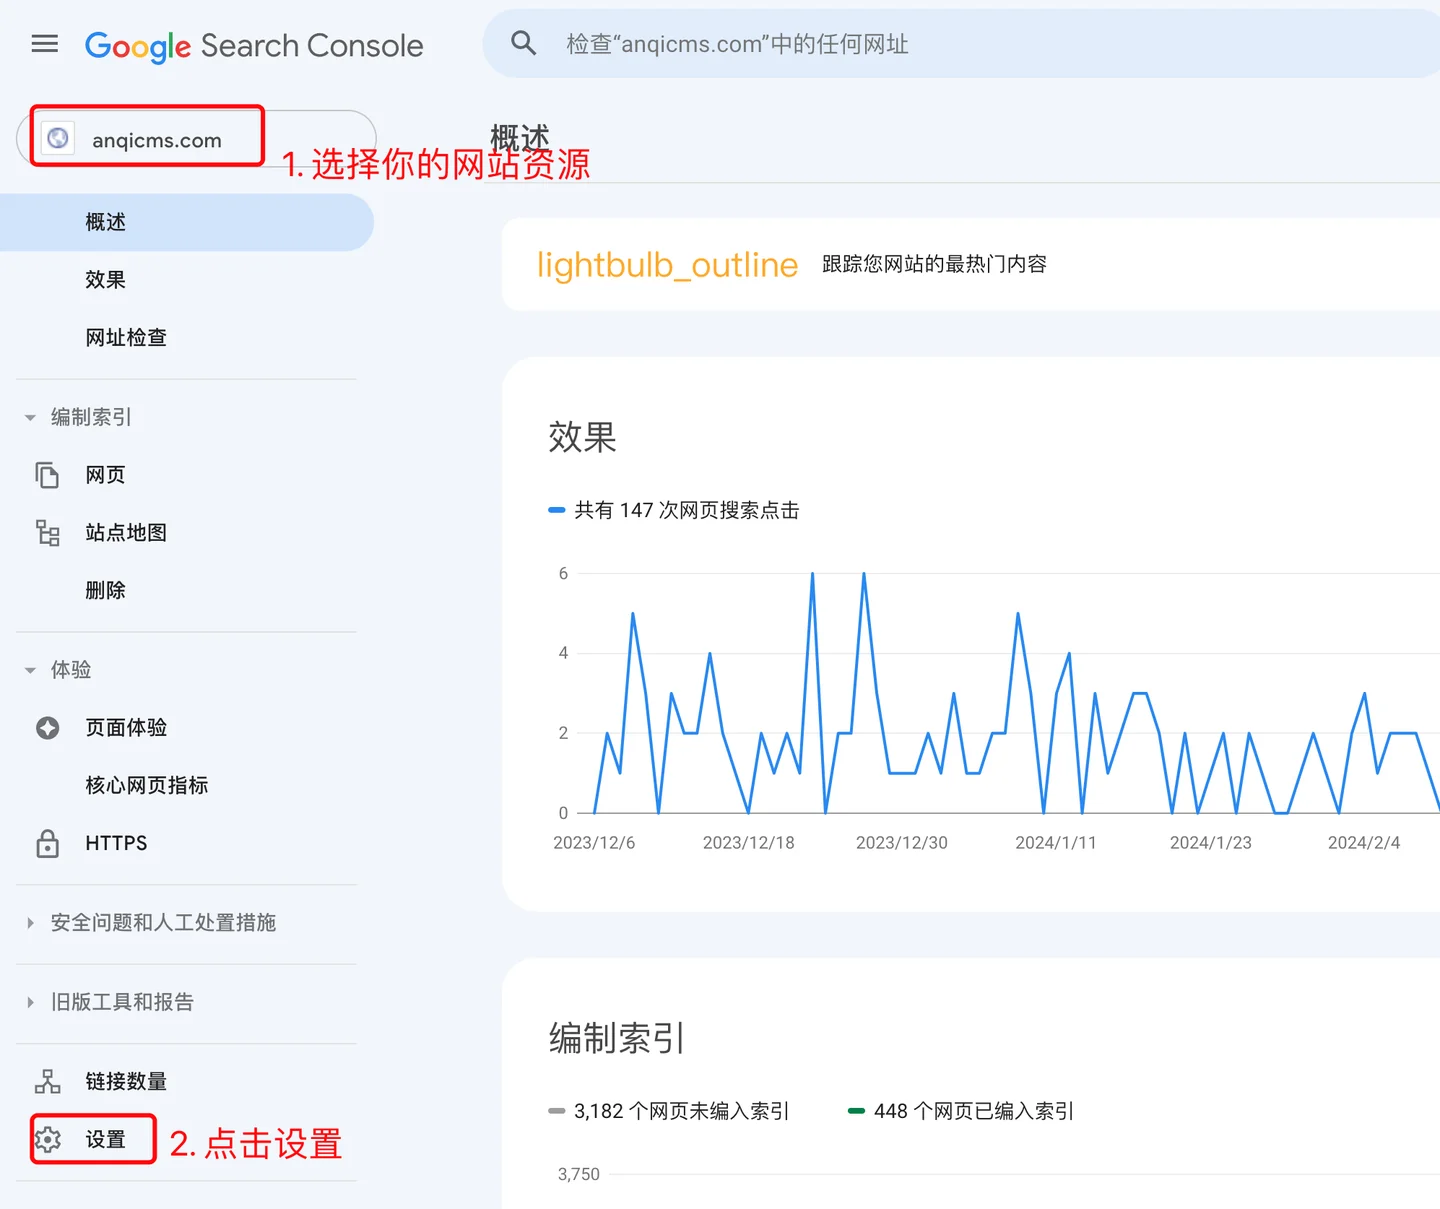The image size is (1440, 1209).
Task: Click the 2024/2/4 date on the chart axis
Action: click(x=1364, y=843)
